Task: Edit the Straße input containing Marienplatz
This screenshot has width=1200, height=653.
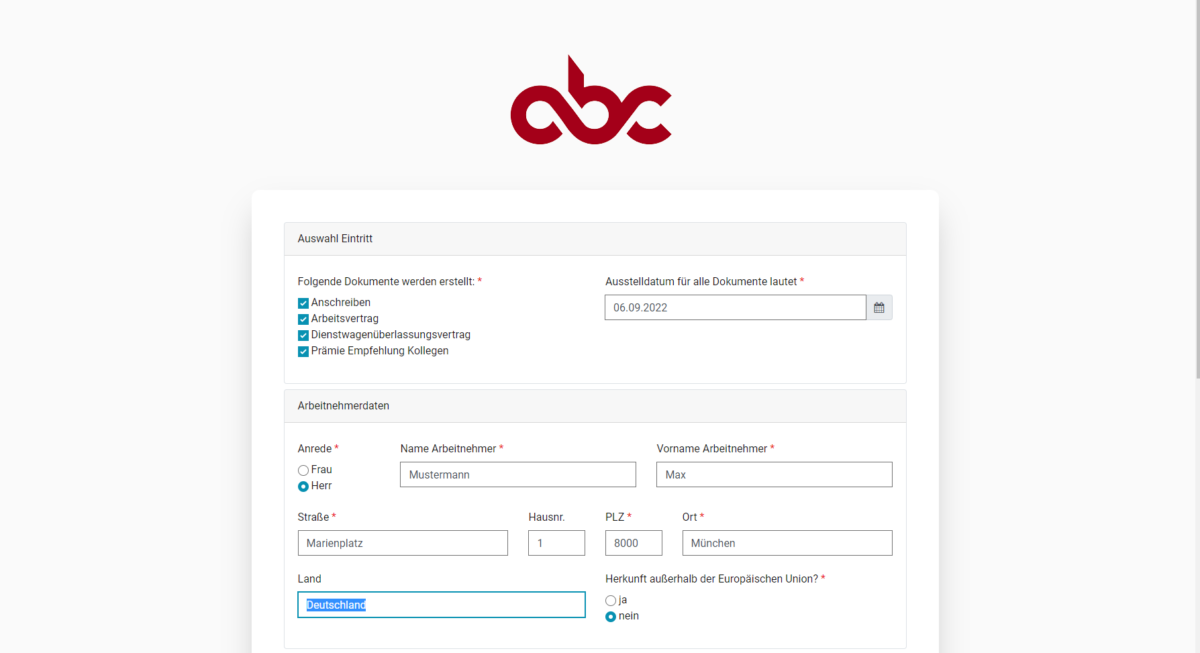Action: point(403,543)
